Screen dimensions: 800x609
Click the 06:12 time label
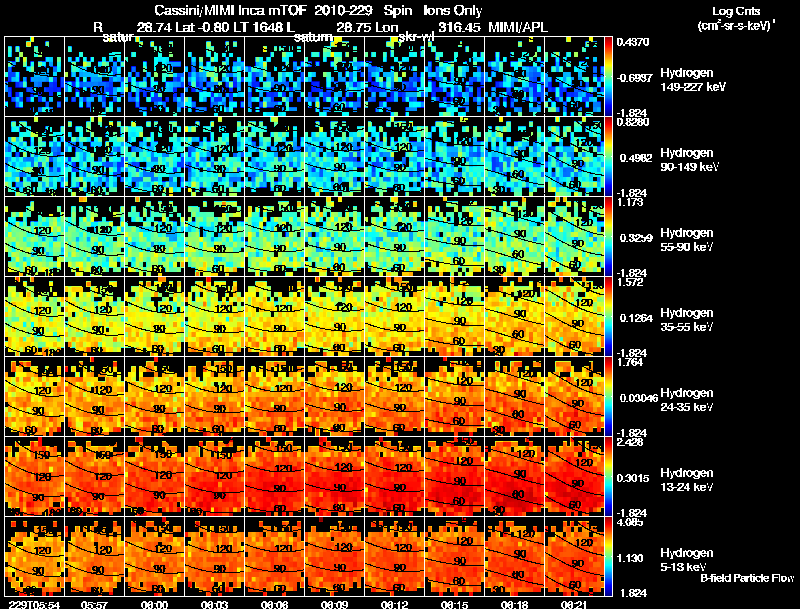394,604
